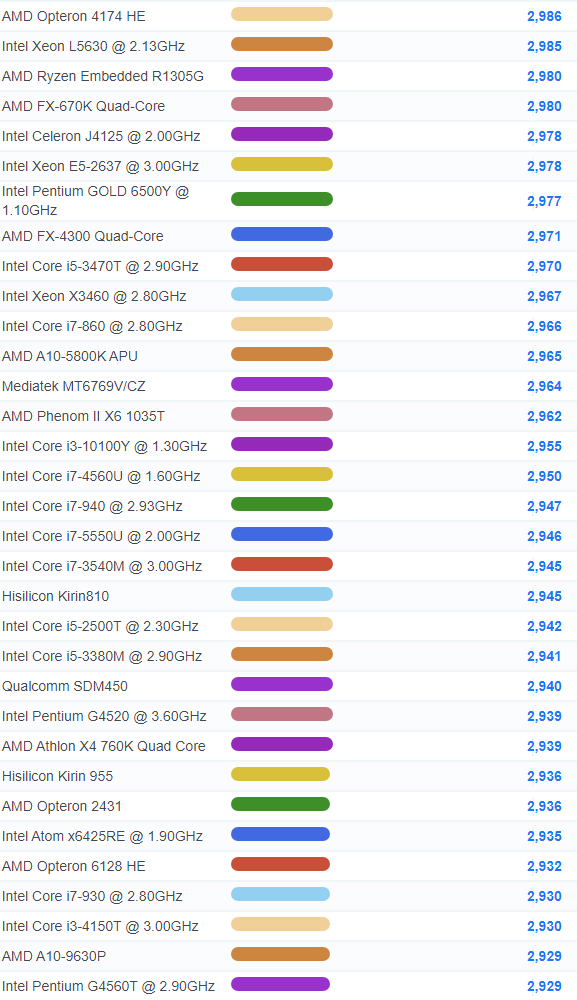Open Intel Pentium GOLD 6500Y entry
The image size is (577, 1000).
(x=96, y=200)
